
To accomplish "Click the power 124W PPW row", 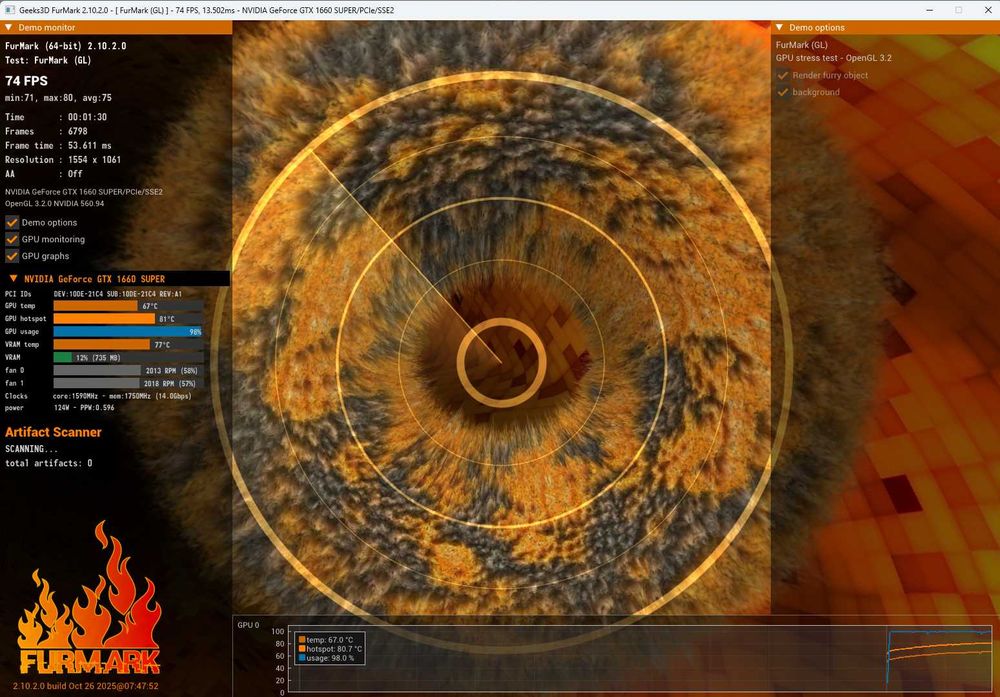I will (x=60, y=407).
